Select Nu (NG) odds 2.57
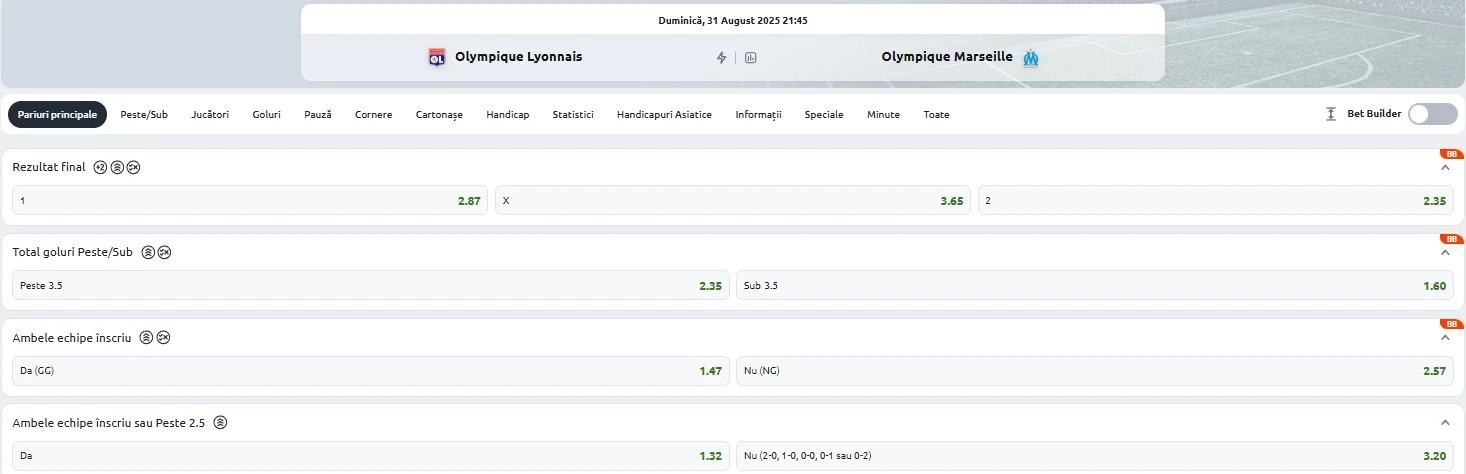The height and width of the screenshot is (474, 1466). coord(1095,370)
